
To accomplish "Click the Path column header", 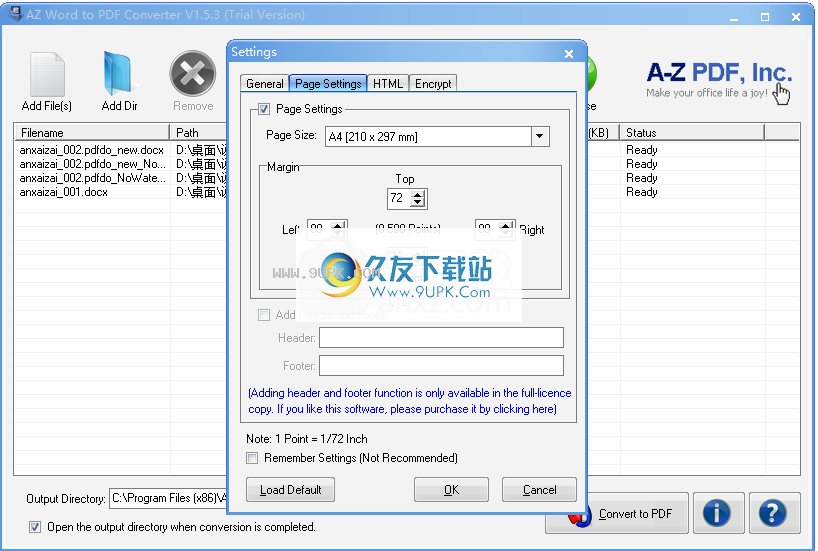I will [x=198, y=133].
